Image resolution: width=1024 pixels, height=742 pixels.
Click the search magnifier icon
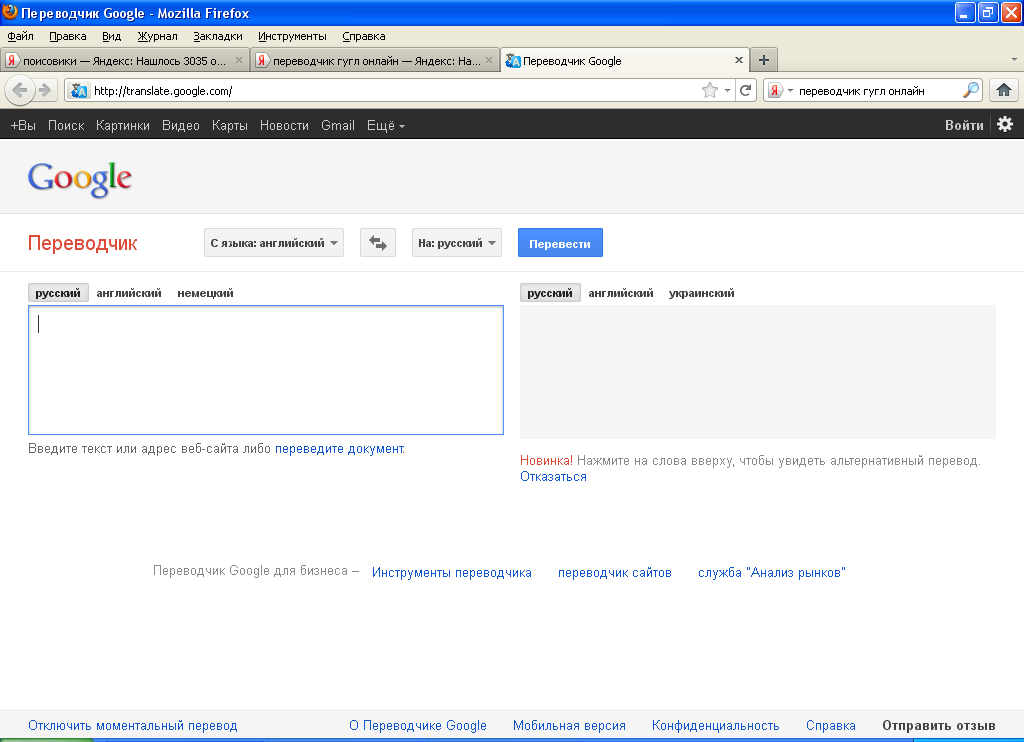971,90
